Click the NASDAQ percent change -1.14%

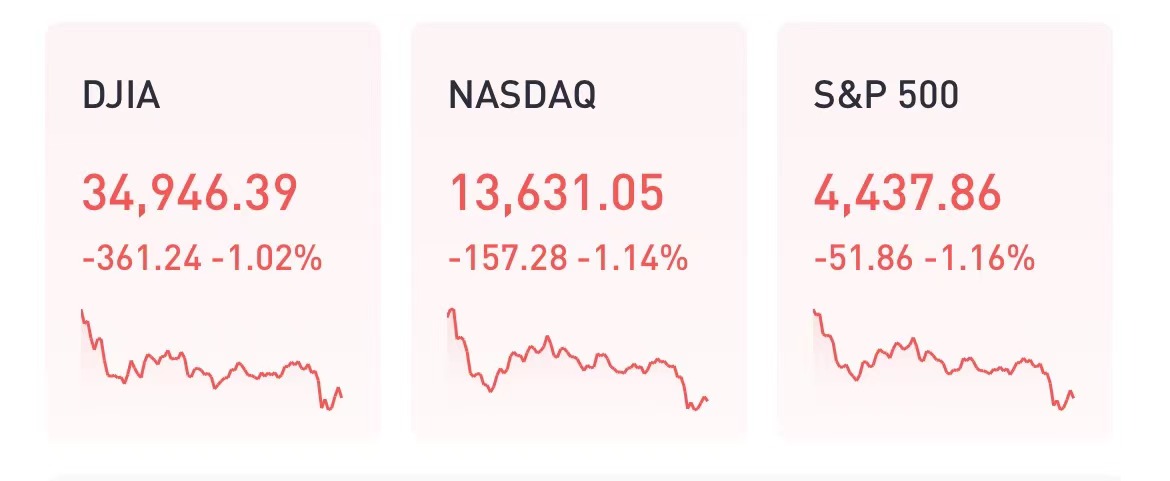(633, 260)
